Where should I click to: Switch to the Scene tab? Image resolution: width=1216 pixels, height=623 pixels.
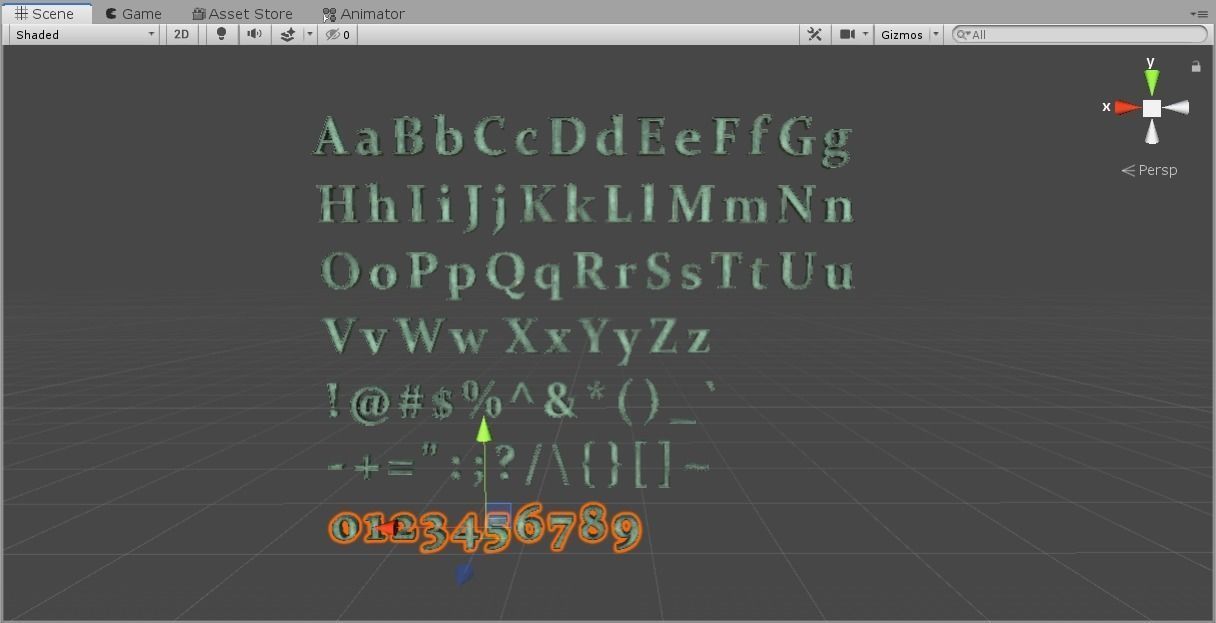46,14
